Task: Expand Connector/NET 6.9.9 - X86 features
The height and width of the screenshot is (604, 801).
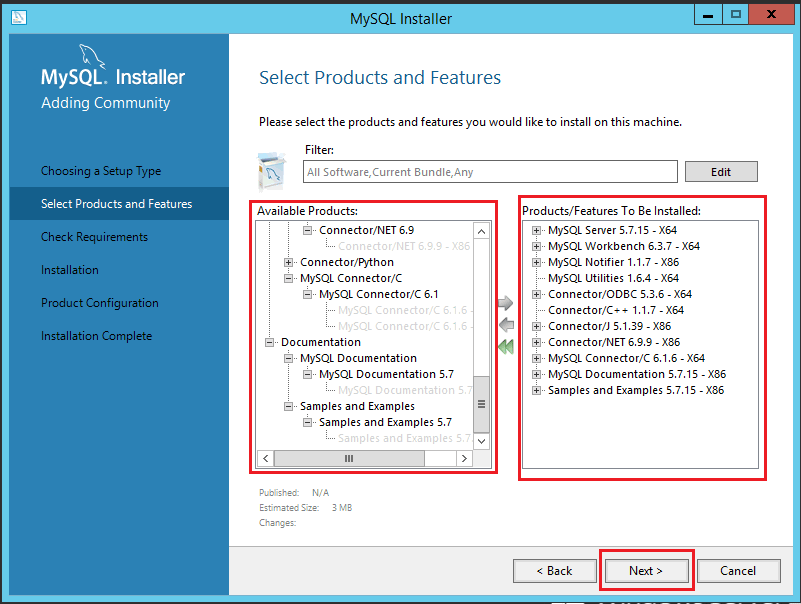Action: tap(536, 342)
